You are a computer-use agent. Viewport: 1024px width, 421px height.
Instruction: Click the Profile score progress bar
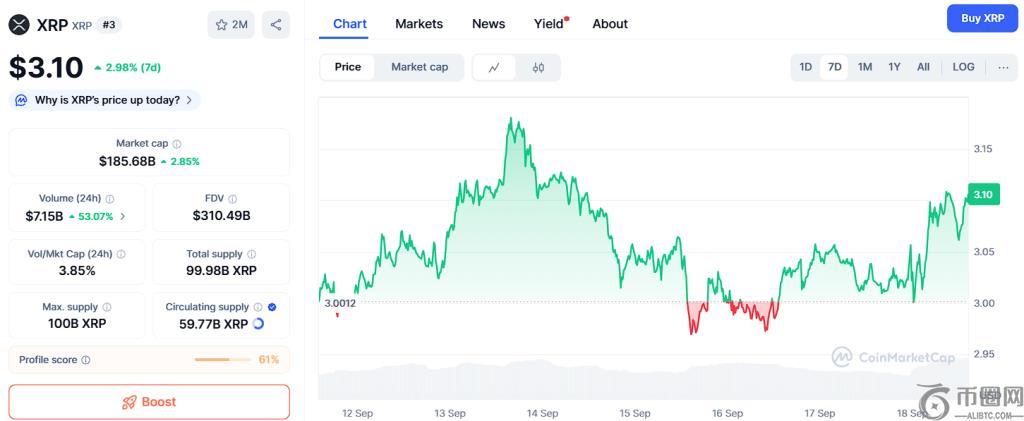click(224, 360)
